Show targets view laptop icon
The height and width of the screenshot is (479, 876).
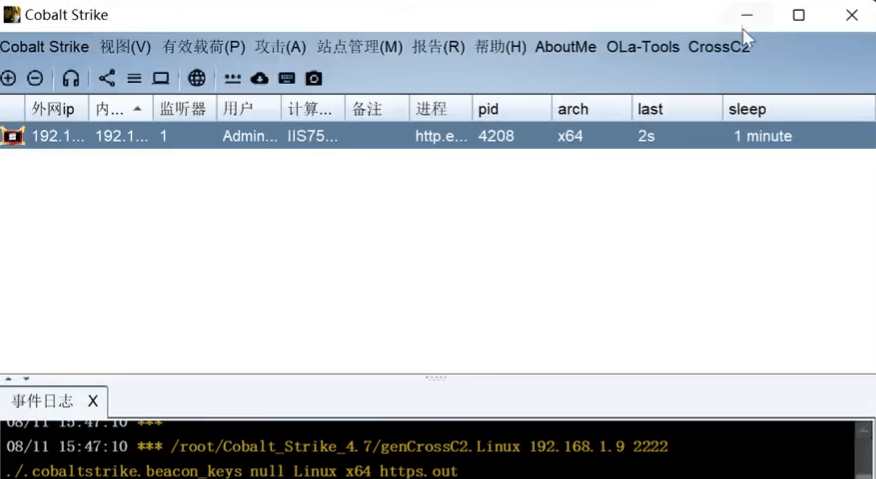(161, 78)
